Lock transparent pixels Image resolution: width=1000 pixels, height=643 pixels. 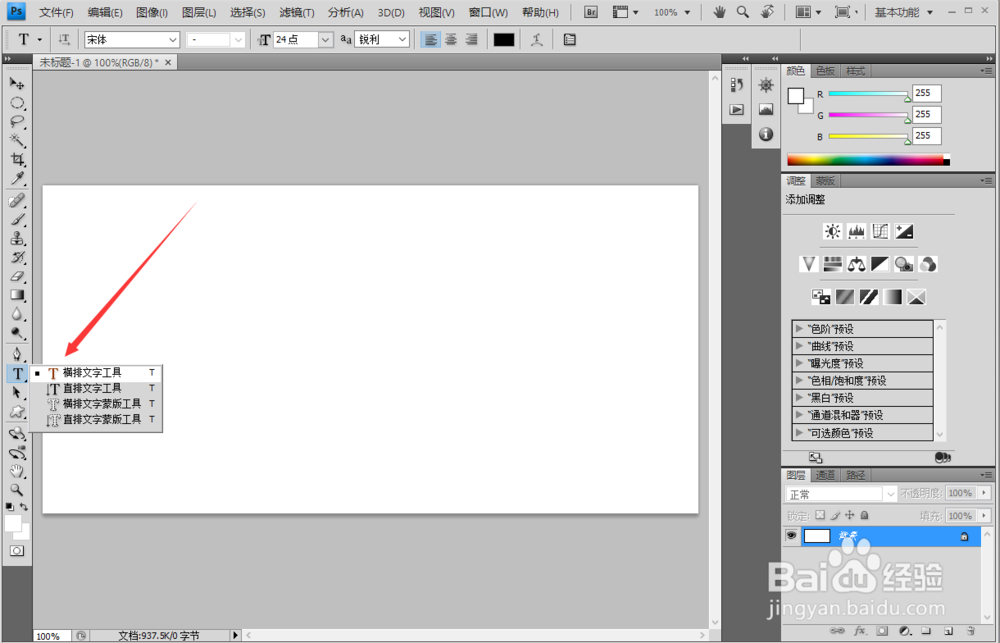(820, 515)
